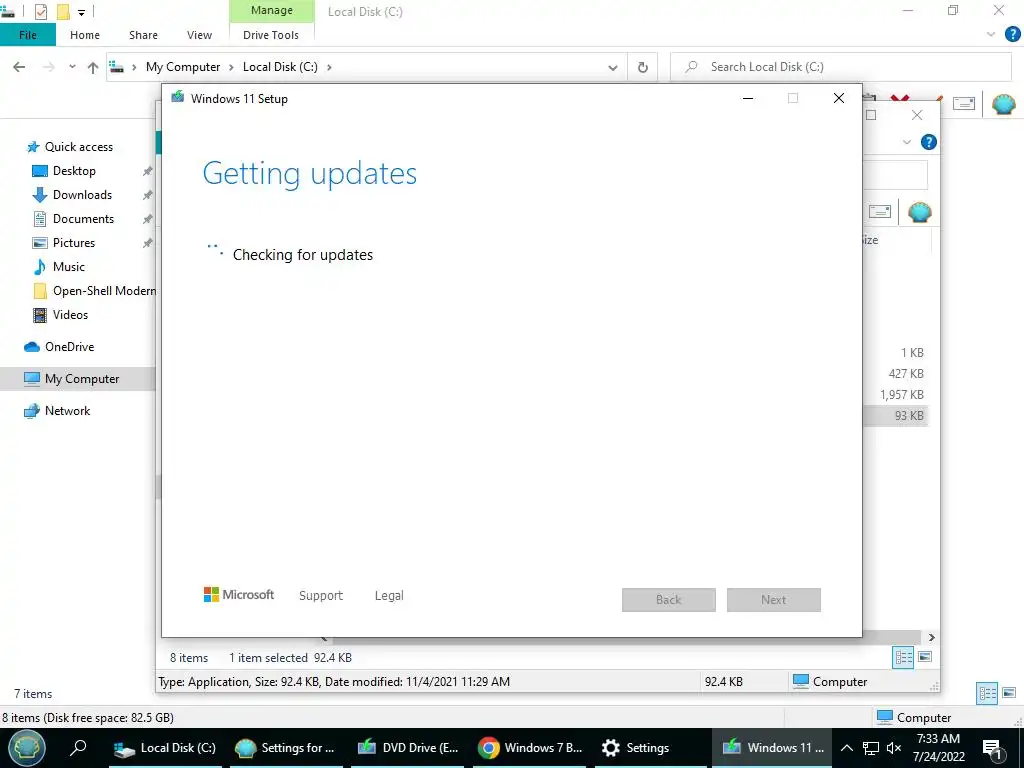Image resolution: width=1024 pixels, height=768 pixels.
Task: Click the red delete X toolbar icon
Action: (900, 98)
